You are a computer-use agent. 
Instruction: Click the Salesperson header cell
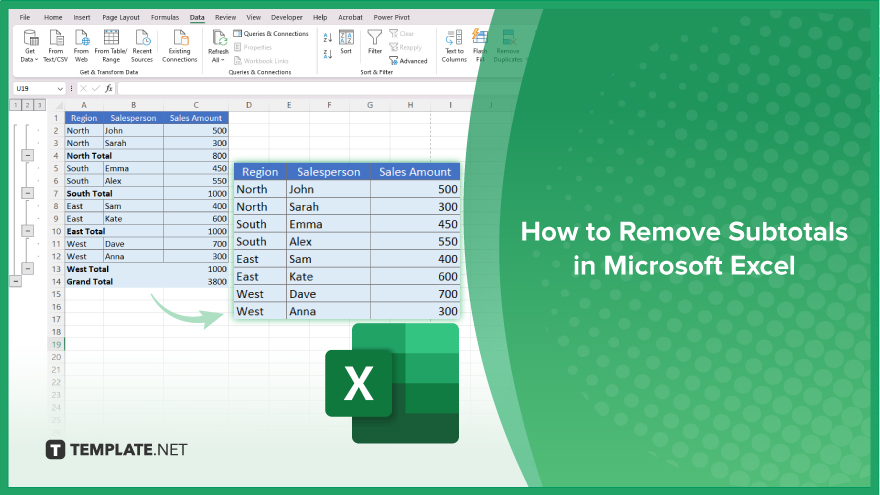tap(134, 118)
